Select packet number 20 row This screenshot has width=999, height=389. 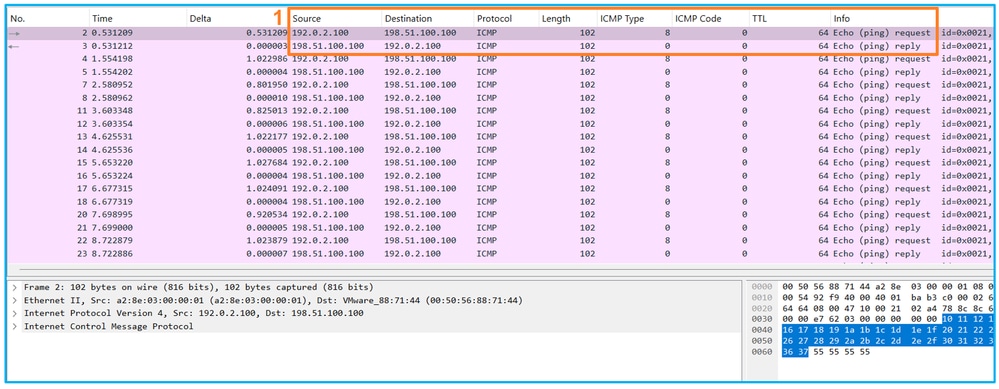(500, 215)
